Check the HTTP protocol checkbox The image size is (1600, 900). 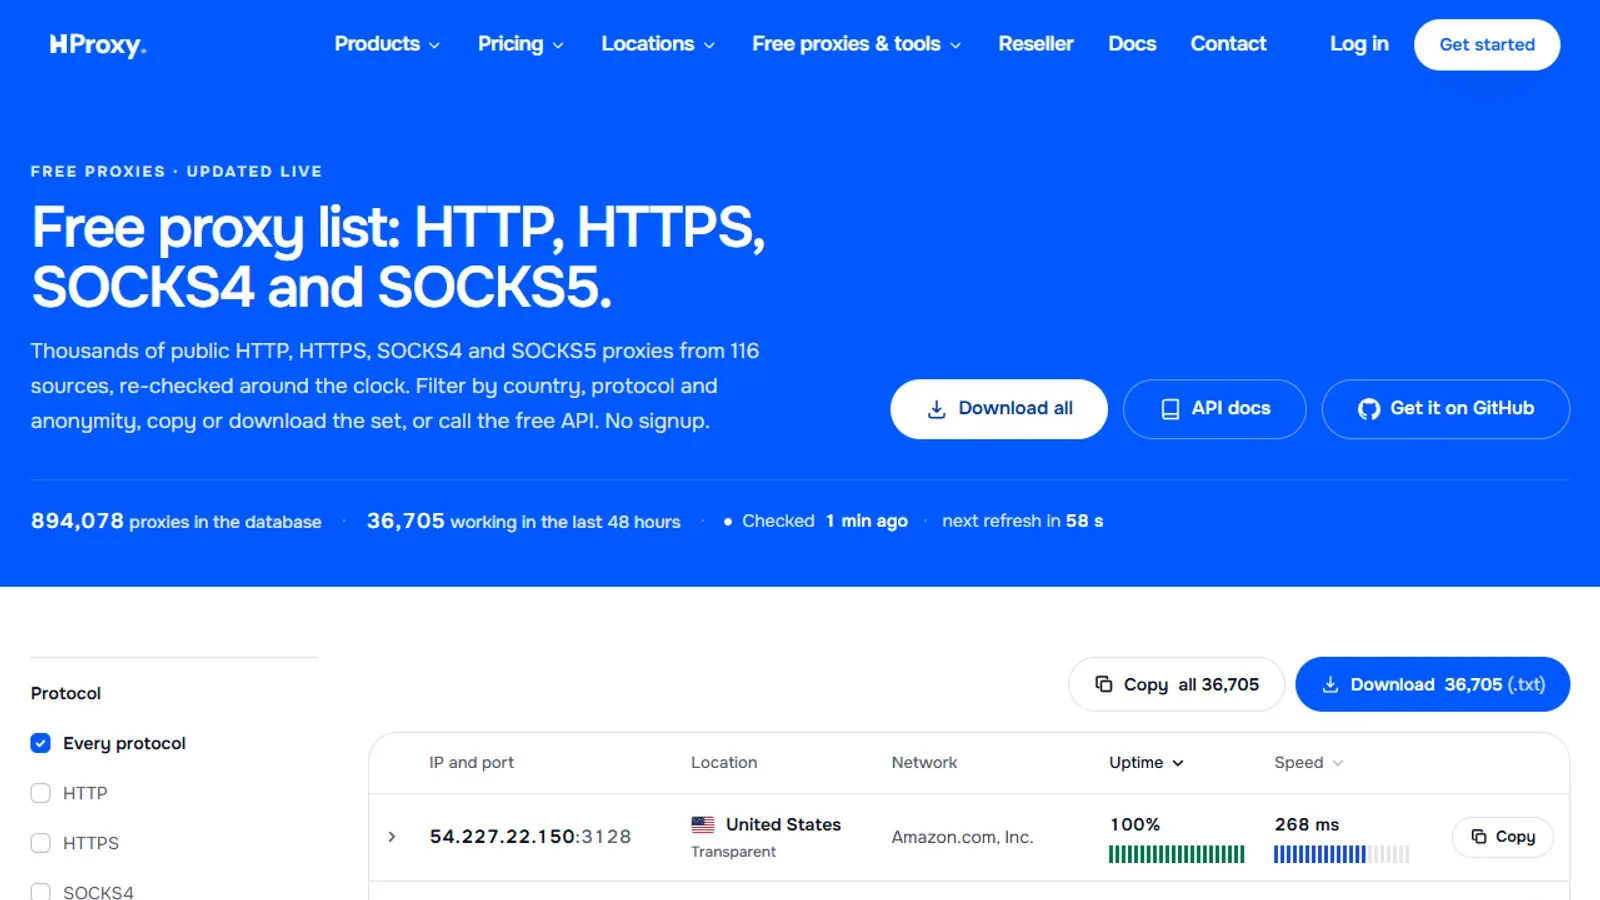41,793
